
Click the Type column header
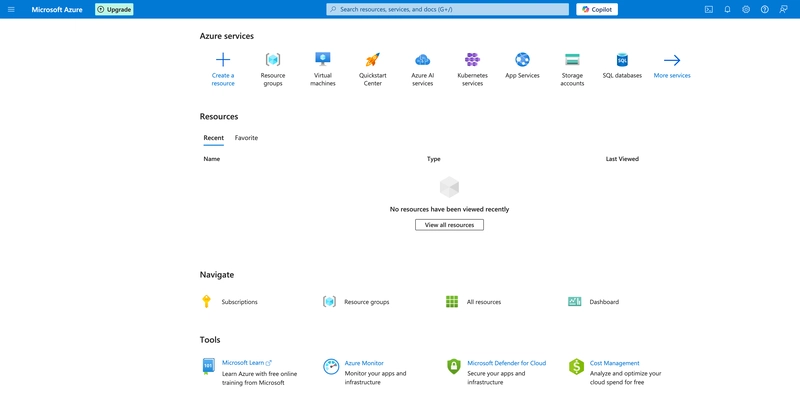click(x=434, y=159)
